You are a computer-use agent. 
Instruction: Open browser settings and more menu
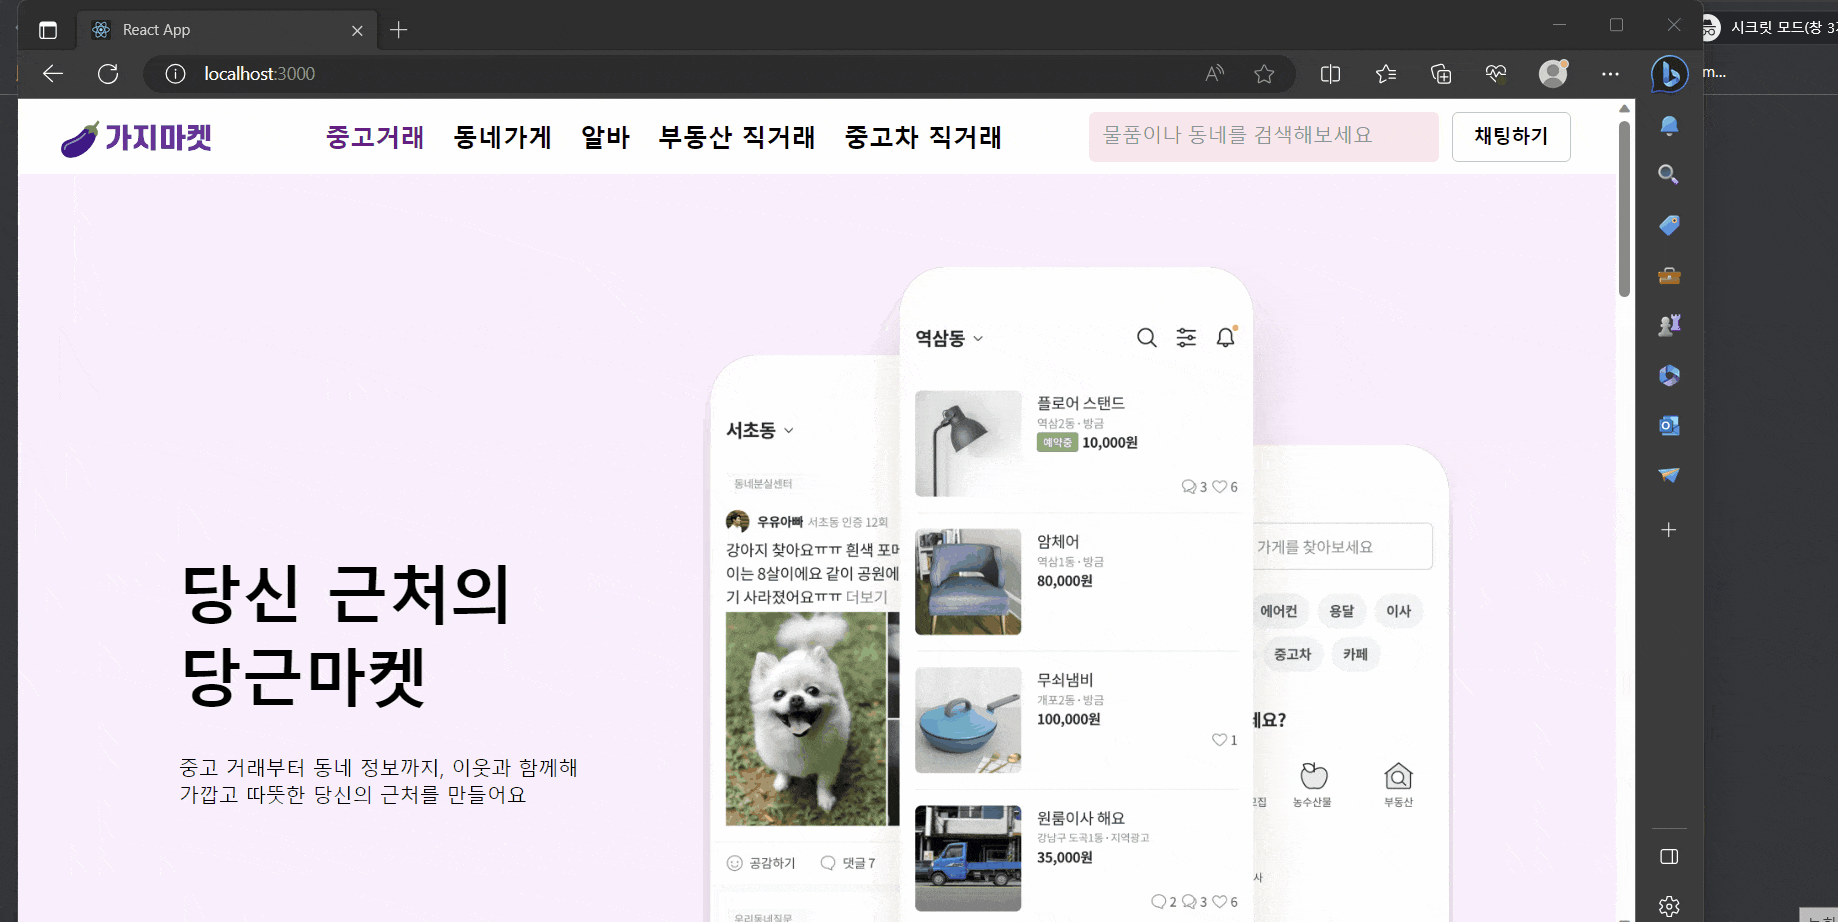pos(1610,73)
